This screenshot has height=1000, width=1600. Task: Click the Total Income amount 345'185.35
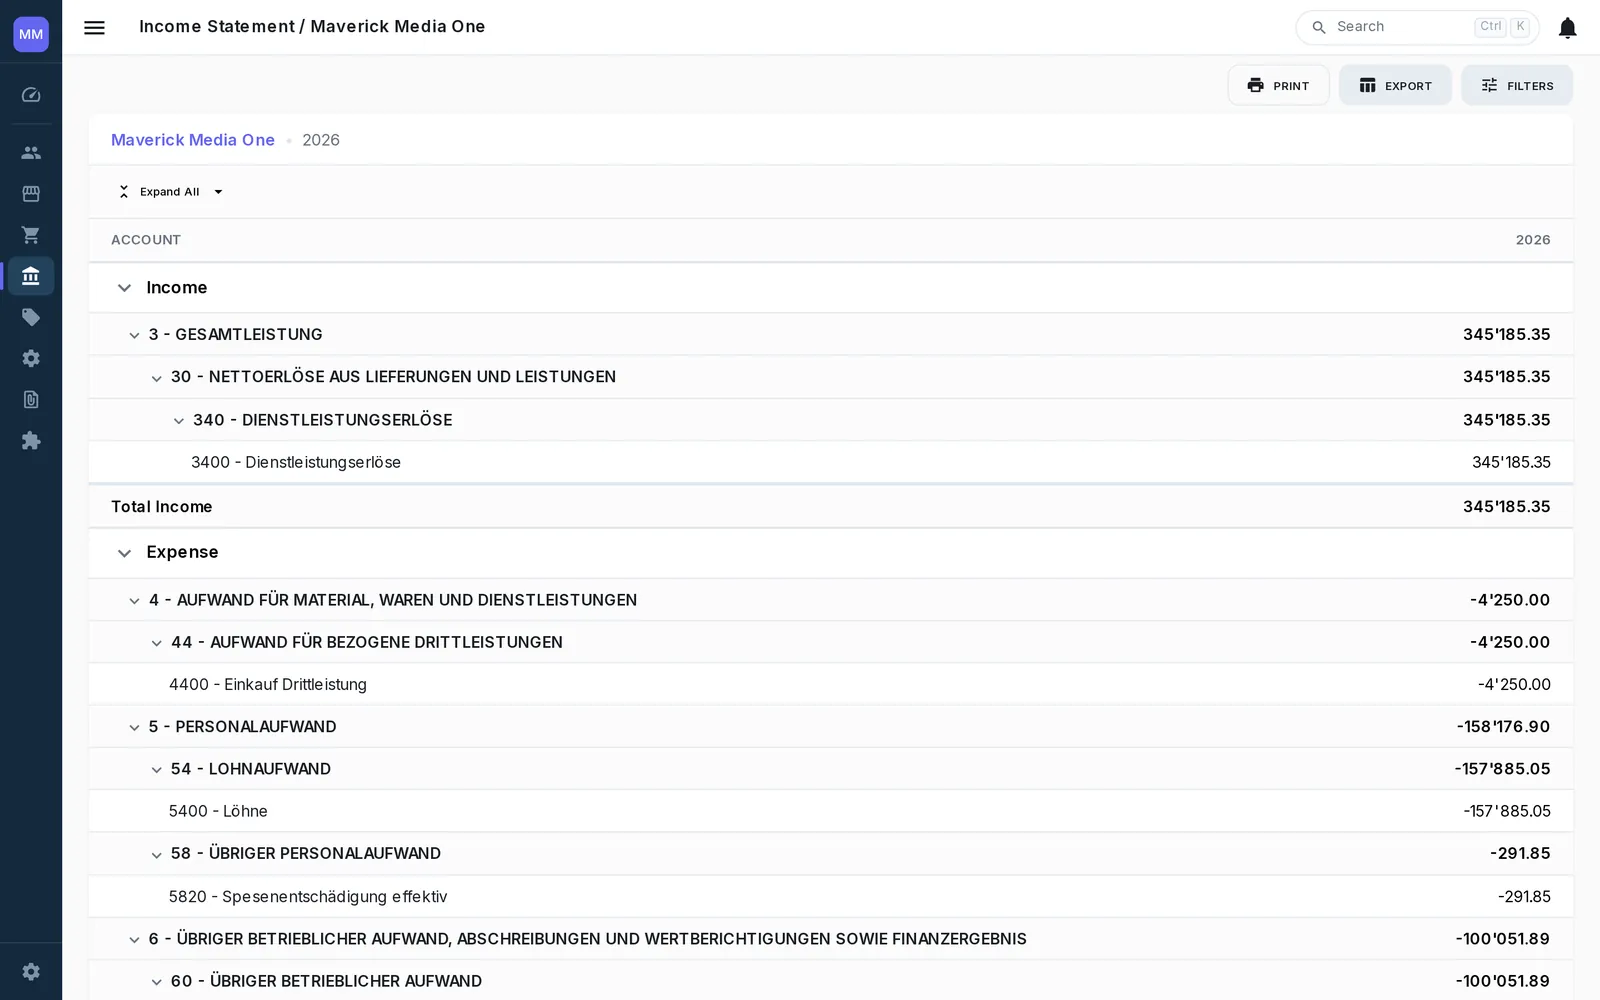coord(1506,507)
